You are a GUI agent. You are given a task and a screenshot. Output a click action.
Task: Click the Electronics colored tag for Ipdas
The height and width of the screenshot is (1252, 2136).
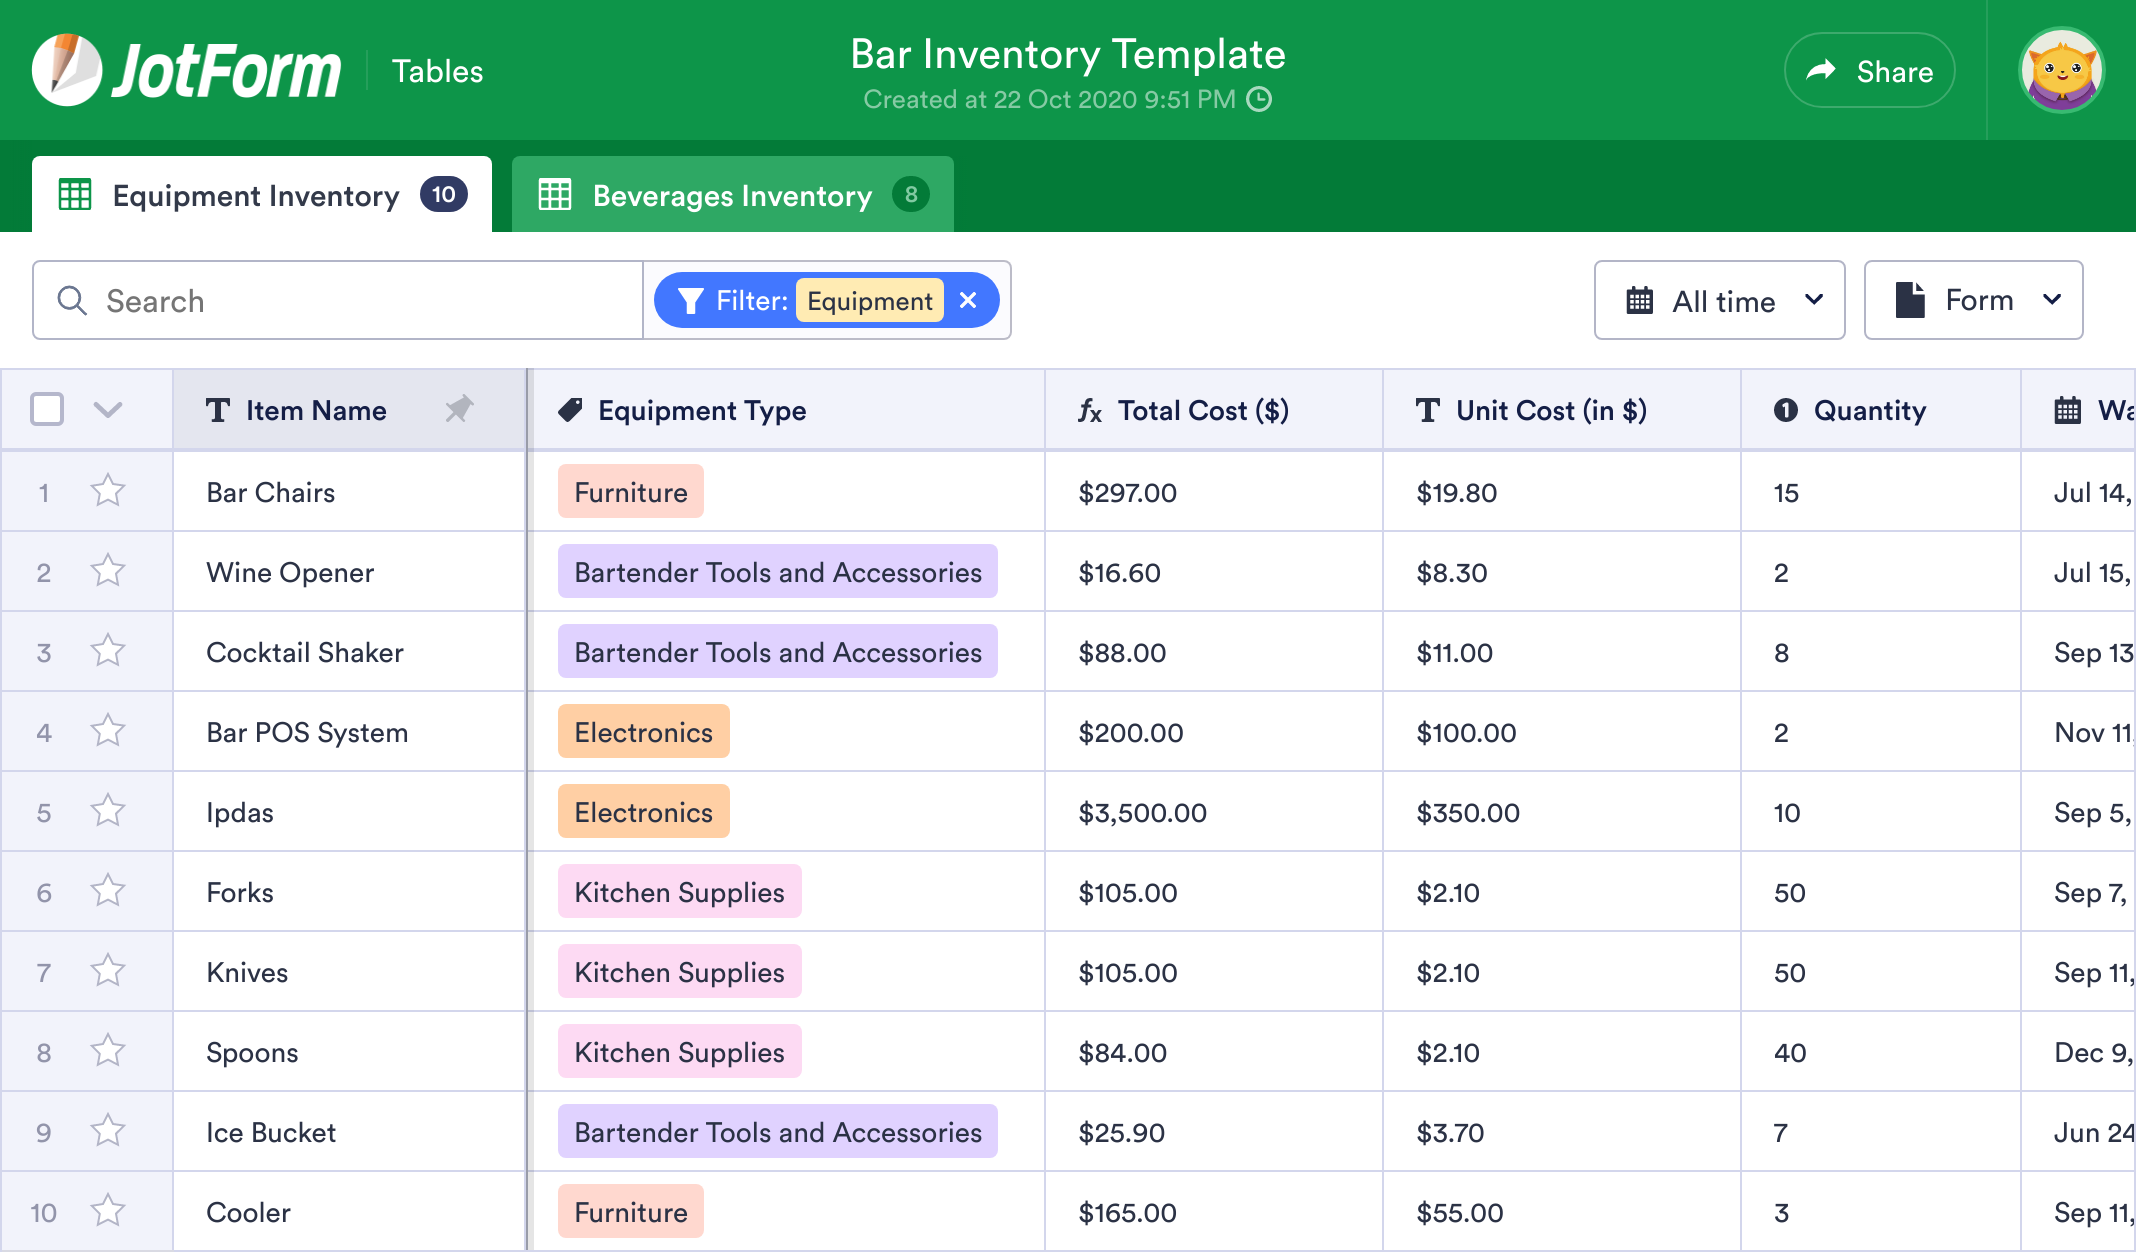[643, 812]
